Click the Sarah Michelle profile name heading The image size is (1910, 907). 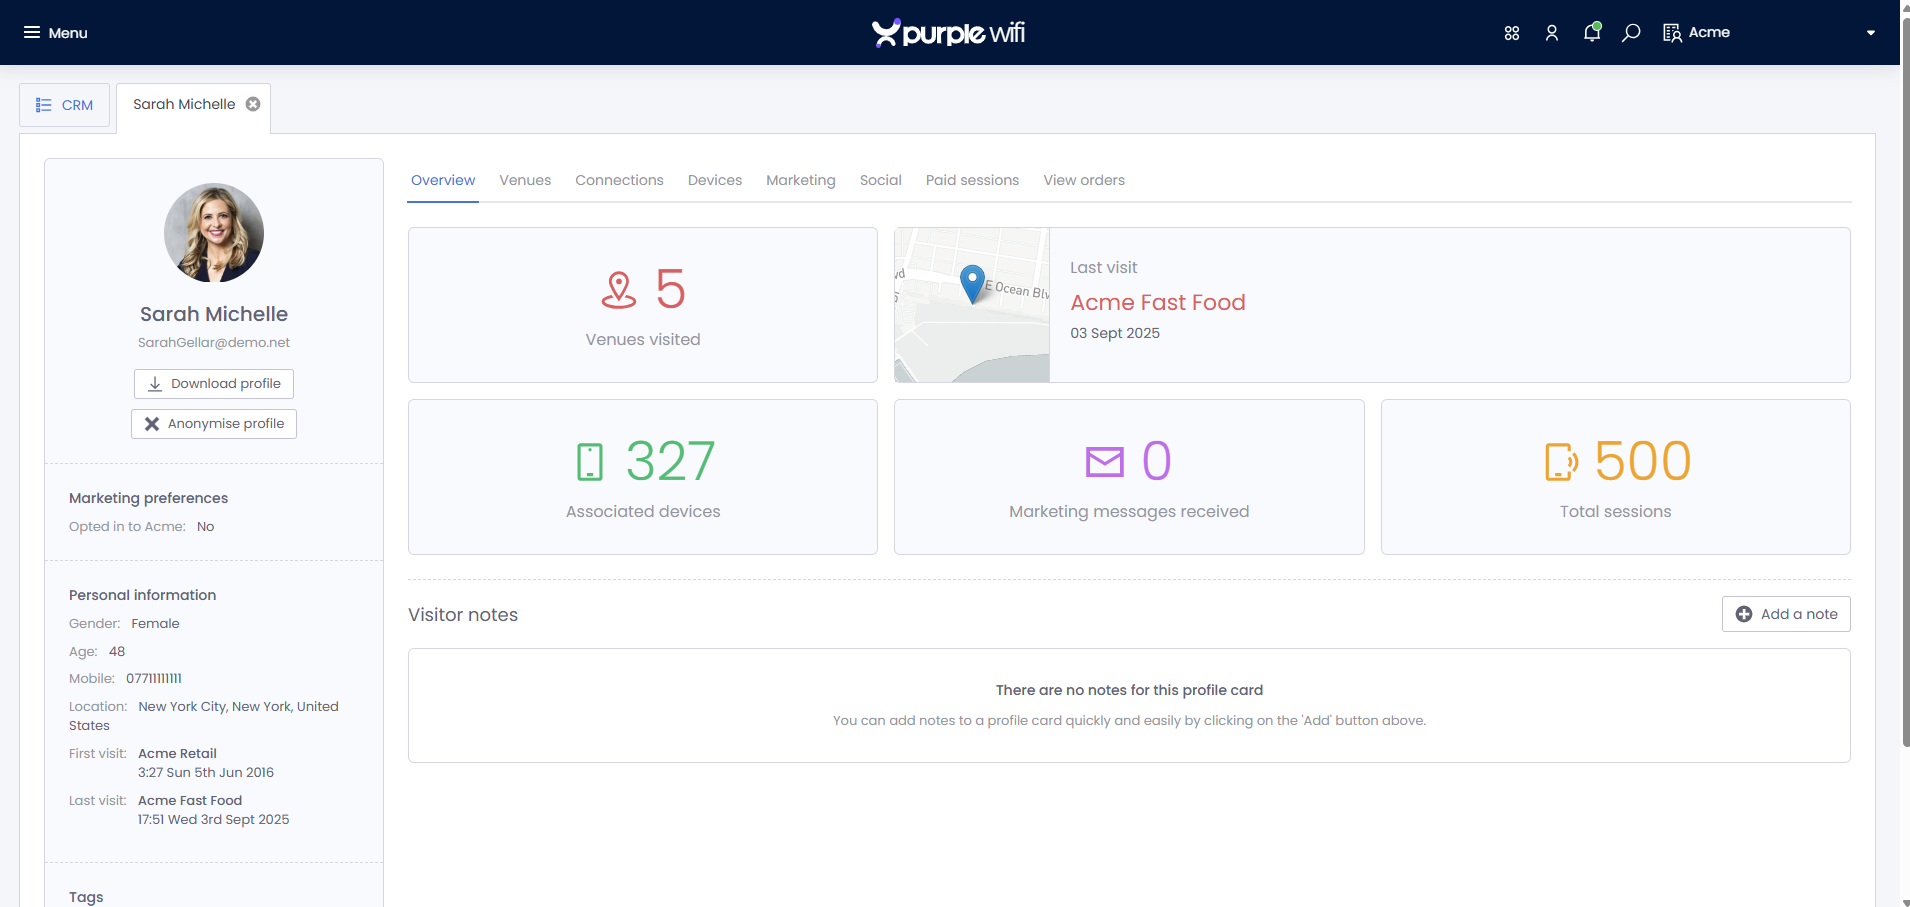214,314
